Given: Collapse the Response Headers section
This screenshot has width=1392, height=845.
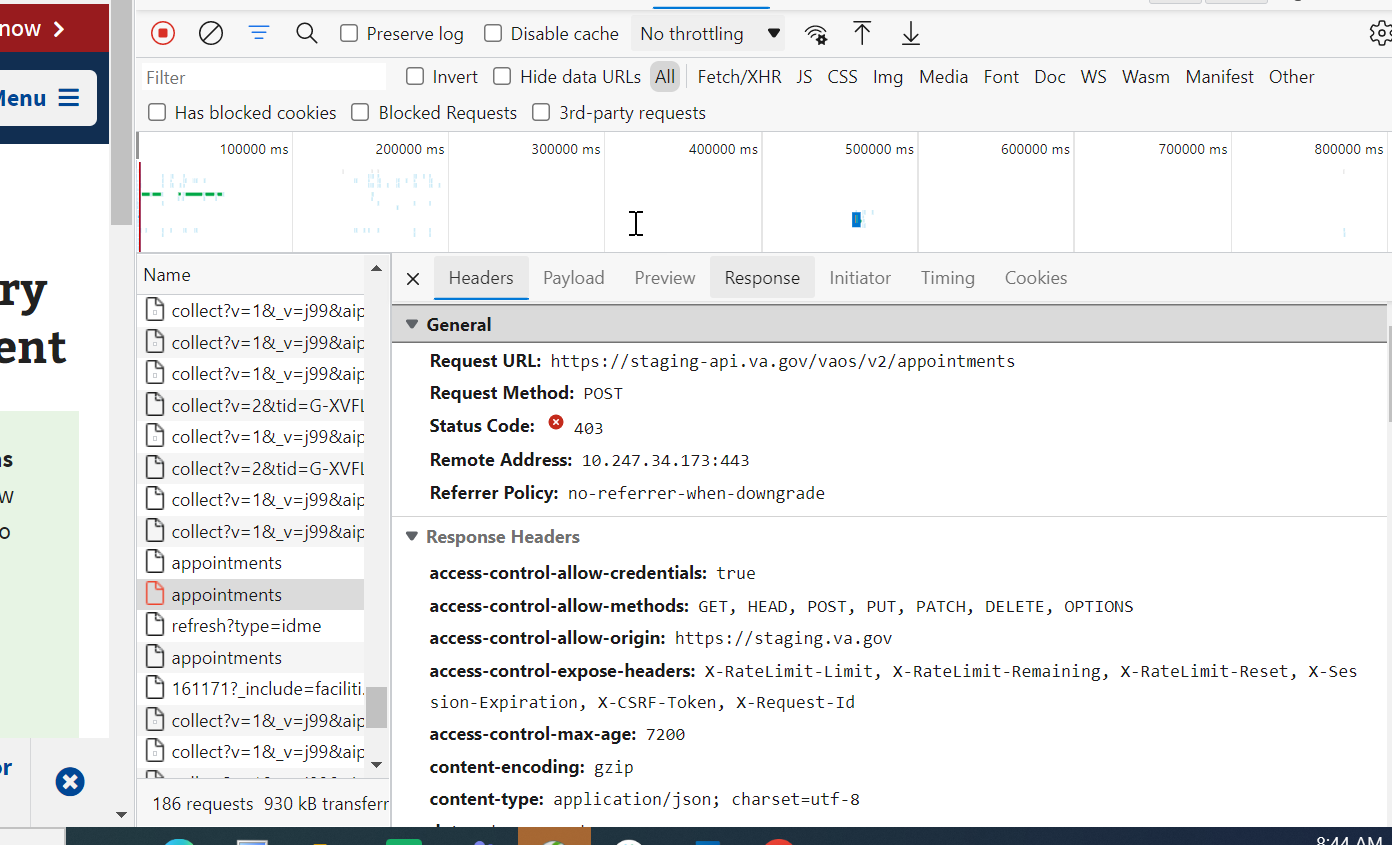Looking at the screenshot, I should click(412, 536).
